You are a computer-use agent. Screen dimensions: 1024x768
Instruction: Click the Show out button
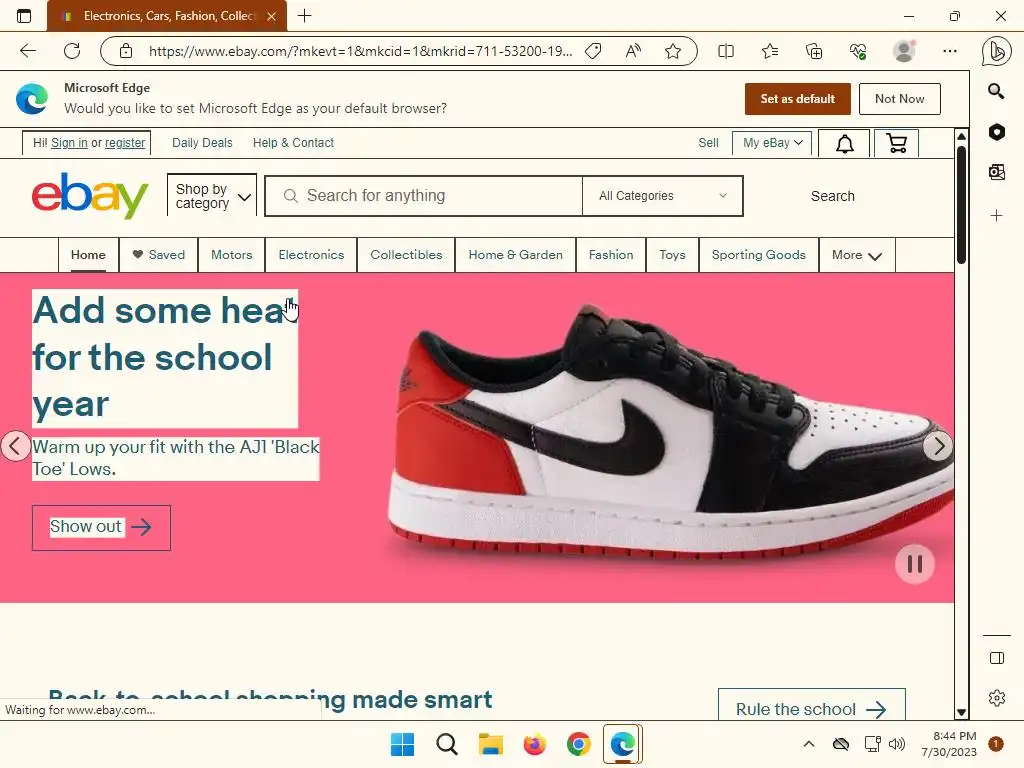[101, 528]
